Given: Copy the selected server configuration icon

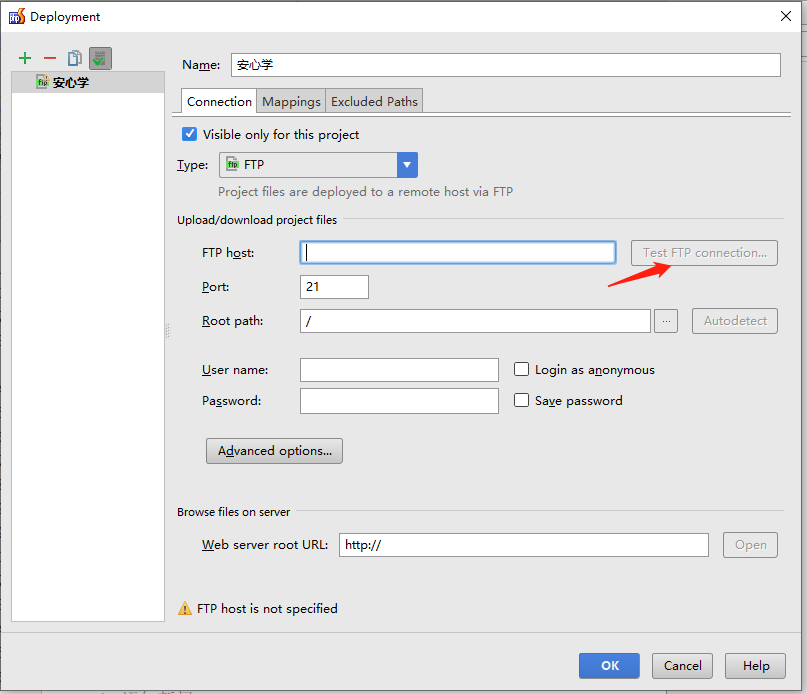Looking at the screenshot, I should pyautogui.click(x=75, y=58).
